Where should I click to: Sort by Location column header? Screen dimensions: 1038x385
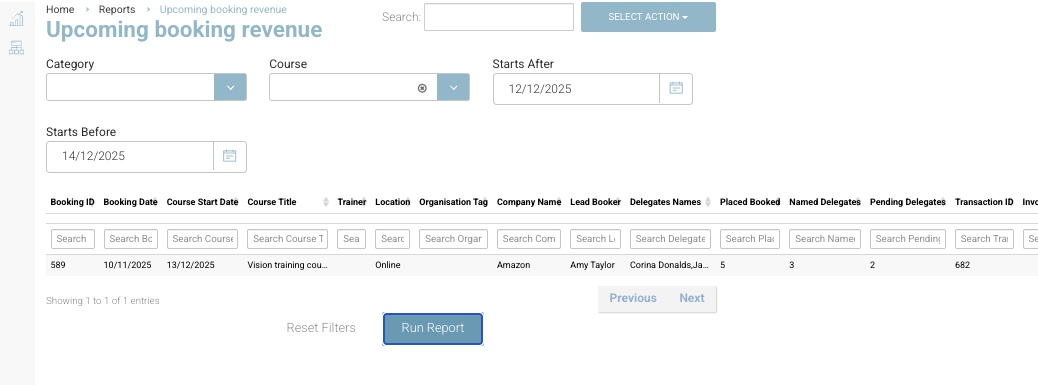[x=393, y=202]
